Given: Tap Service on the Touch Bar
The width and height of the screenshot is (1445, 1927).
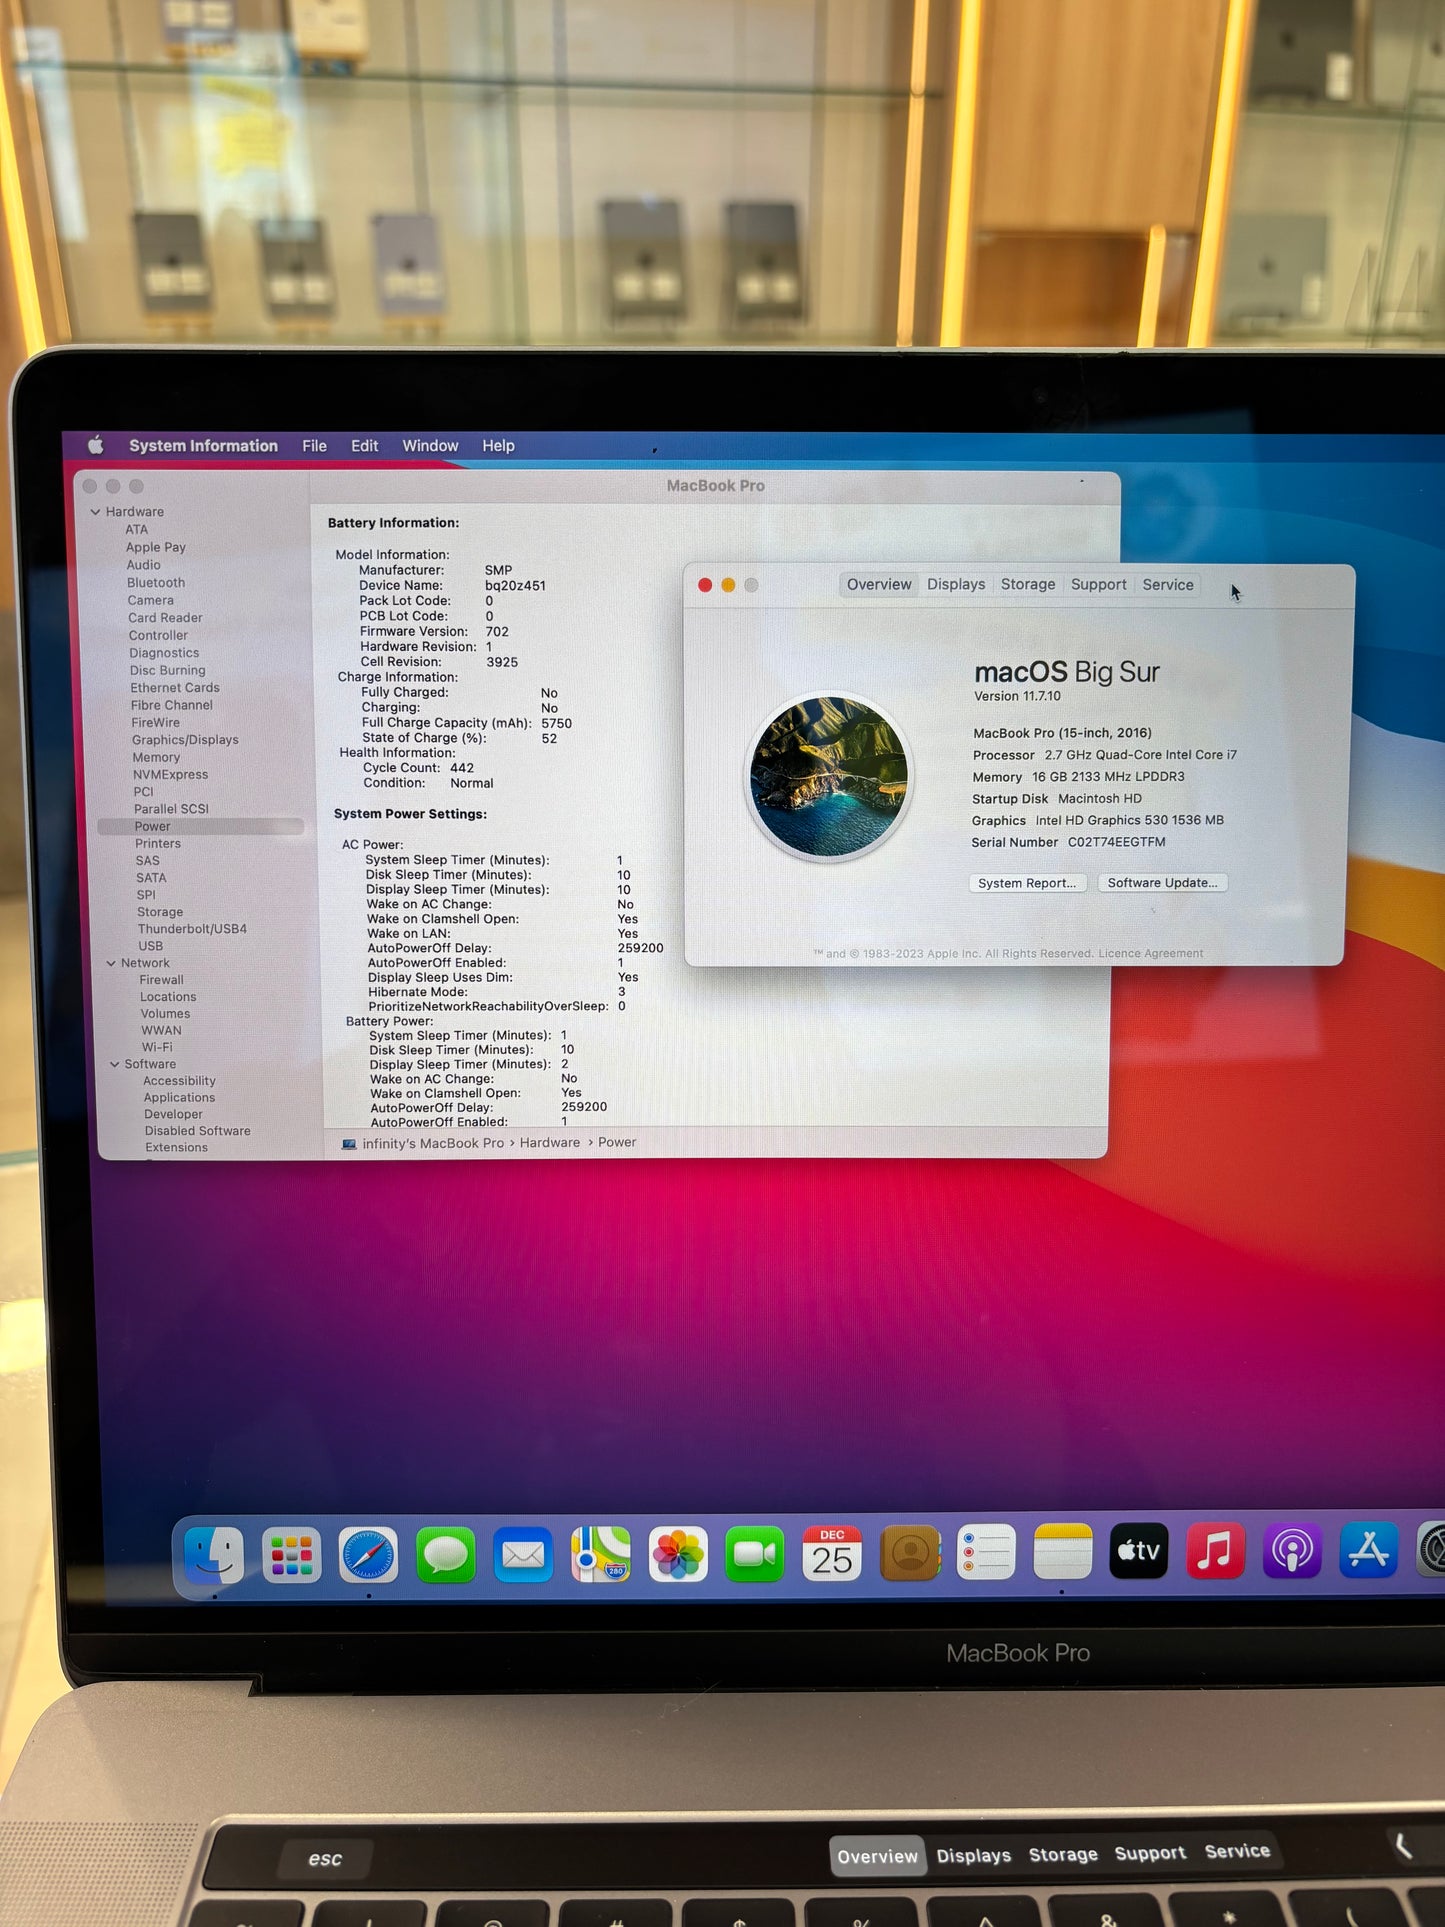Looking at the screenshot, I should click(1237, 1852).
